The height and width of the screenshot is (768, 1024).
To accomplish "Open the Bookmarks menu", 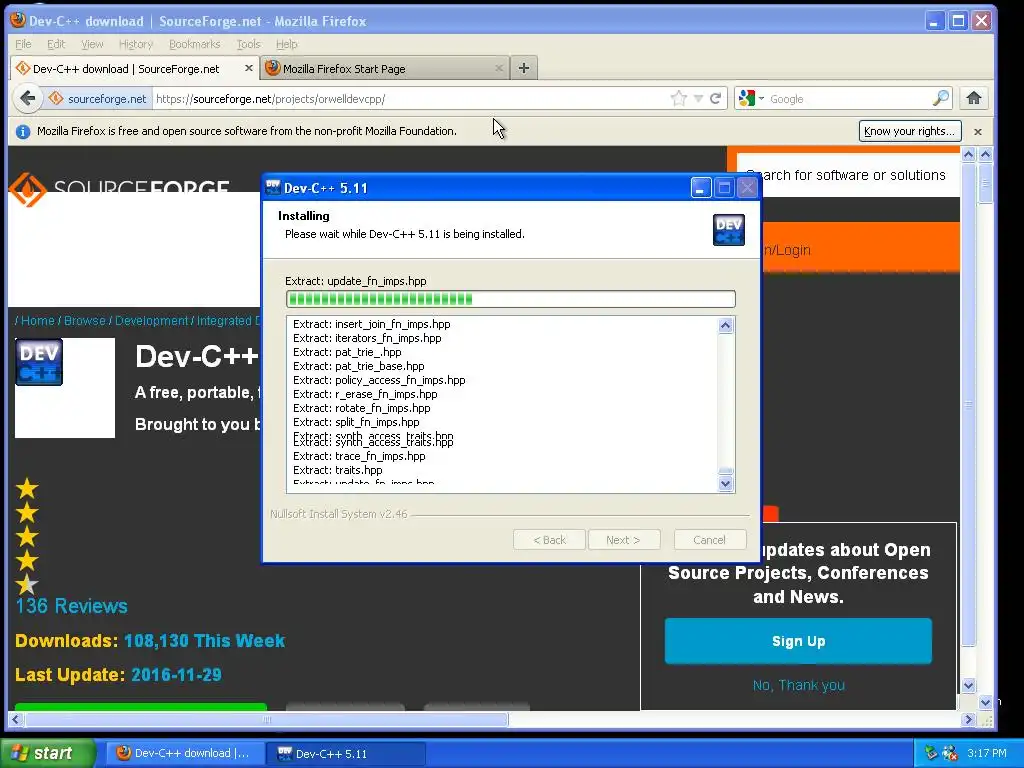I will pyautogui.click(x=195, y=44).
